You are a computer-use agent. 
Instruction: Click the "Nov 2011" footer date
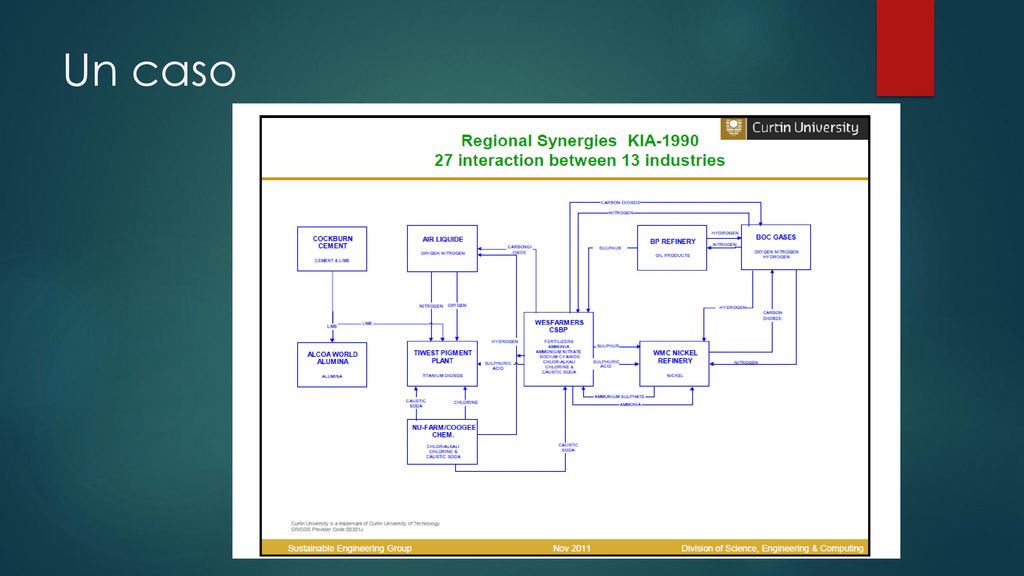coord(571,548)
